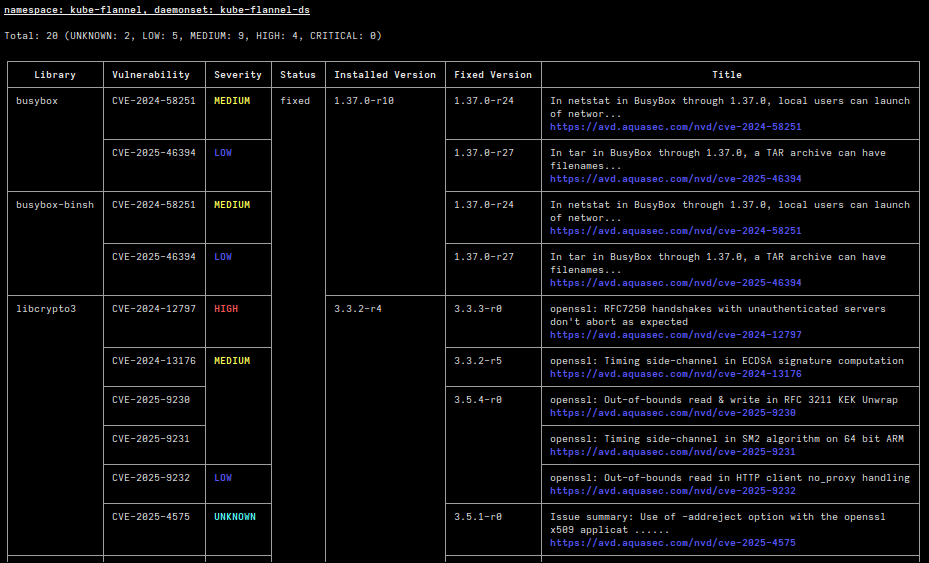Viewport: 929px width, 563px height.
Task: Follow the avd.aquasec.com link for CVE-2024-12797
Action: (675, 335)
